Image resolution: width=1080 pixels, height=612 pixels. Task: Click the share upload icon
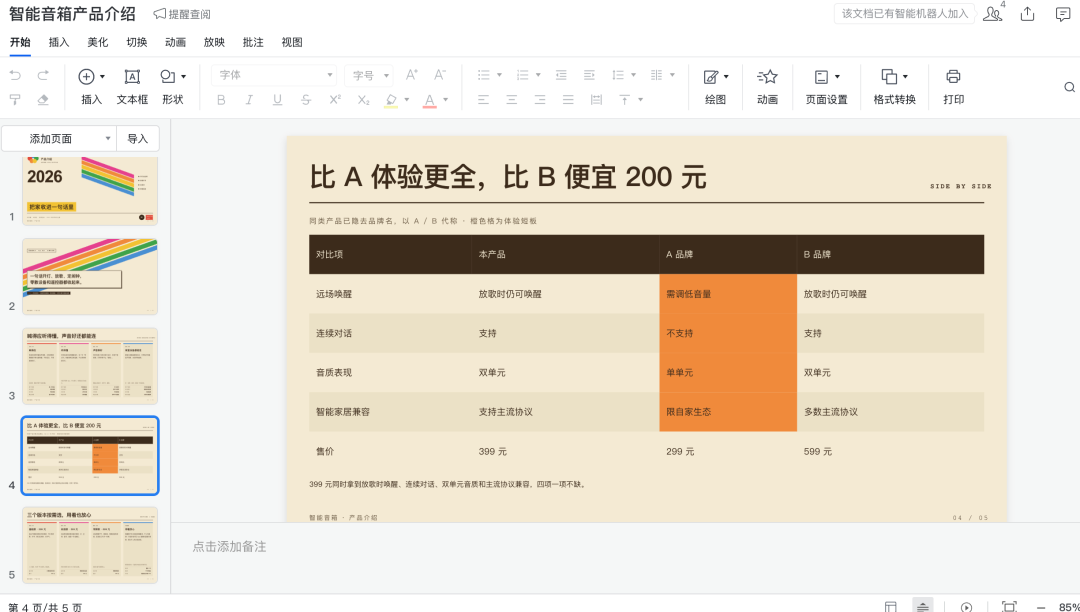(x=1028, y=14)
